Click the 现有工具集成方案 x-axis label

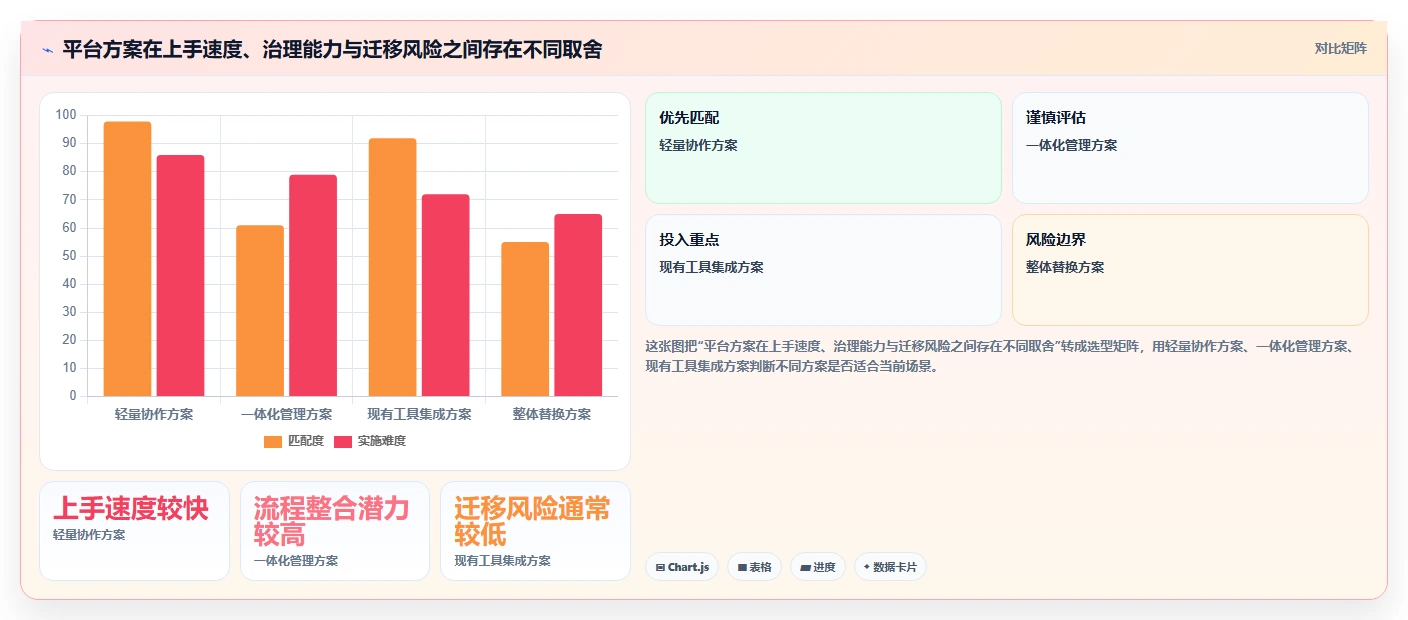coord(419,414)
